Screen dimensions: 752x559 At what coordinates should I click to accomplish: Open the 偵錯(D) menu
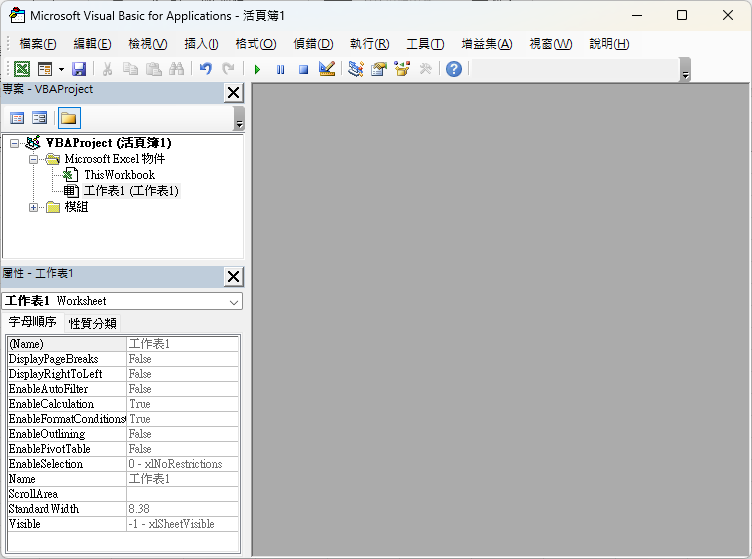click(x=313, y=44)
